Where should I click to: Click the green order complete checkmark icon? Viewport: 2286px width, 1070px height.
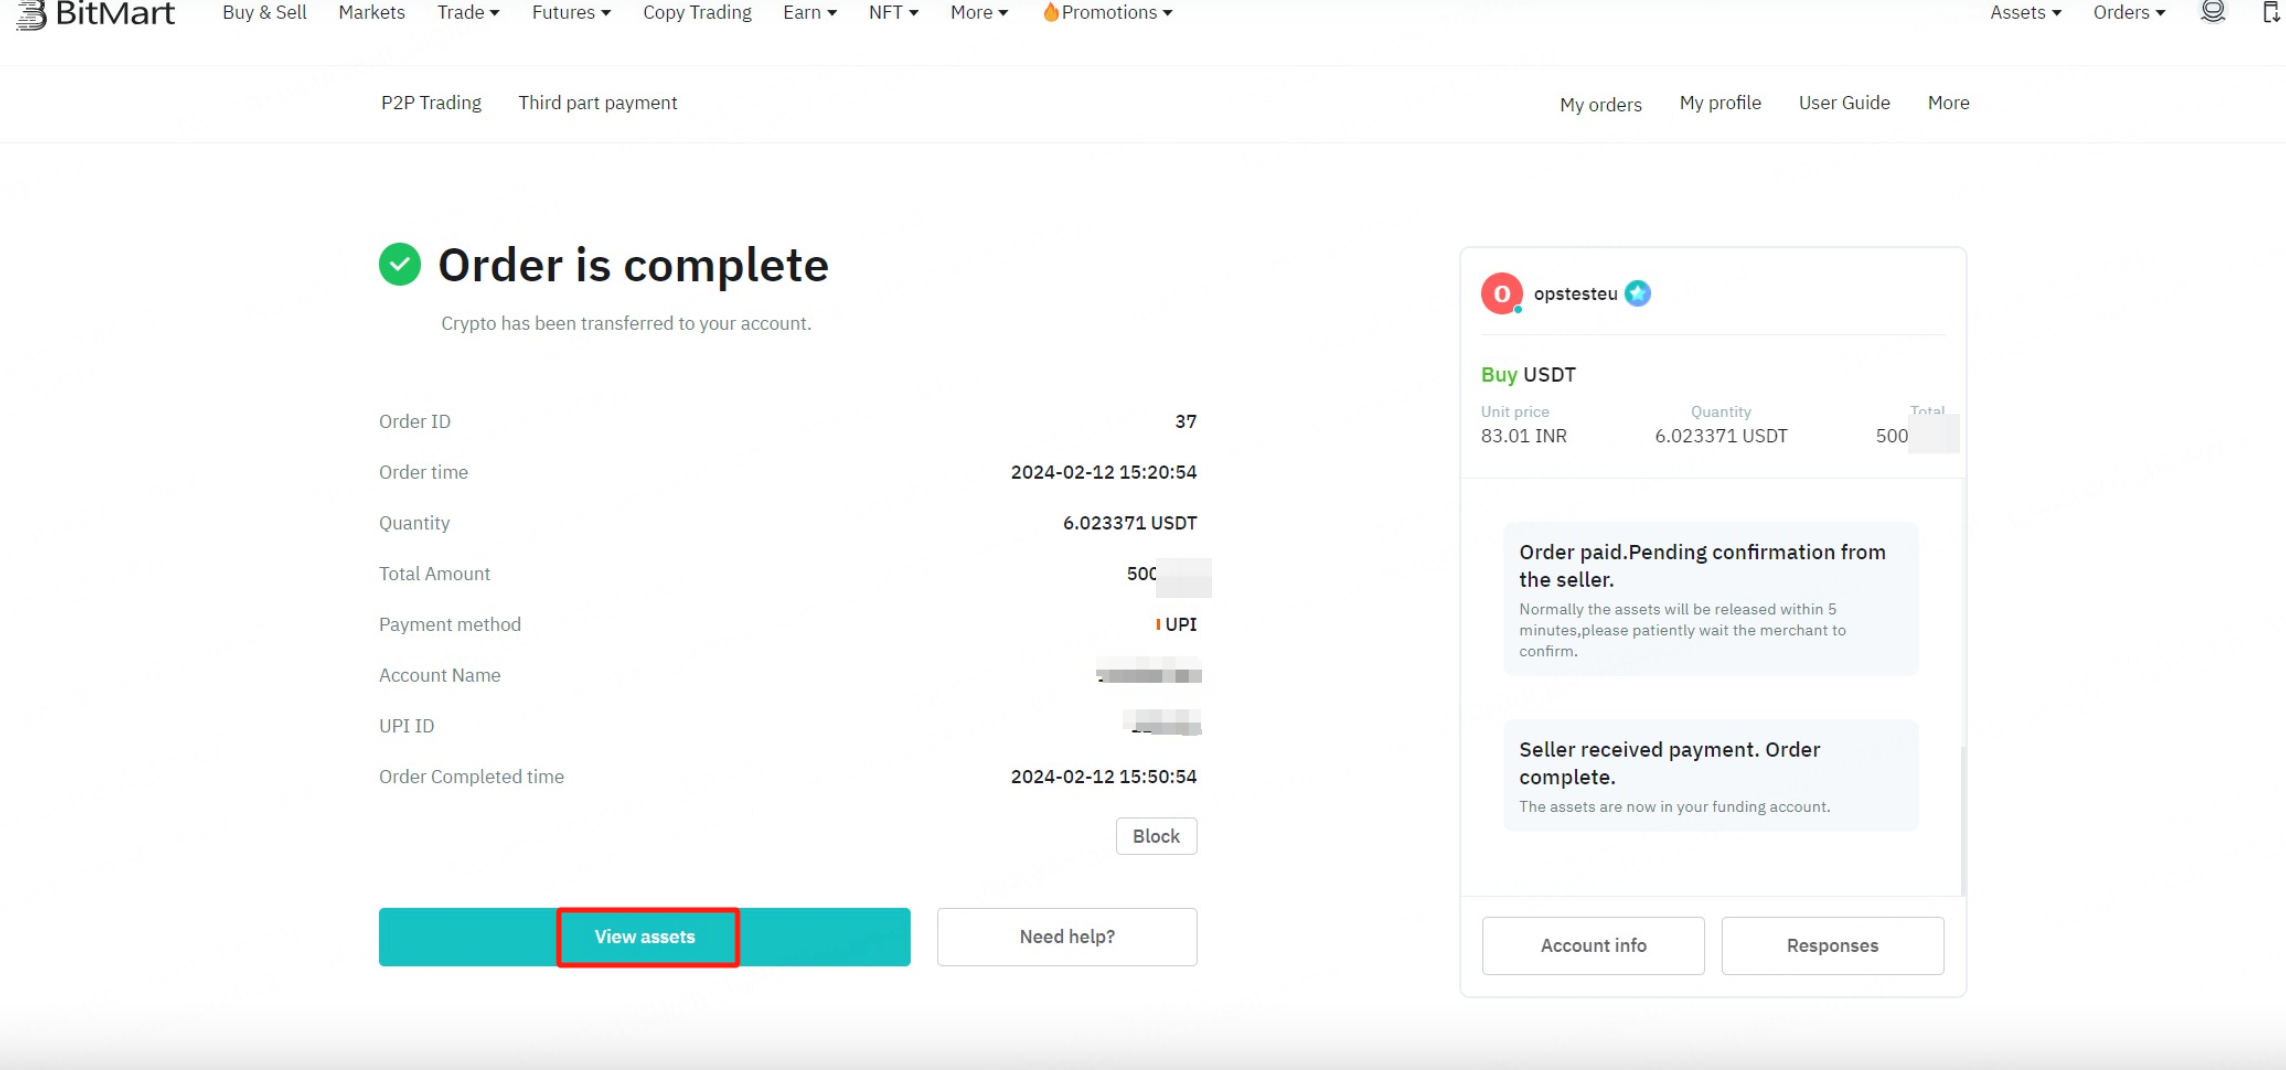point(400,265)
